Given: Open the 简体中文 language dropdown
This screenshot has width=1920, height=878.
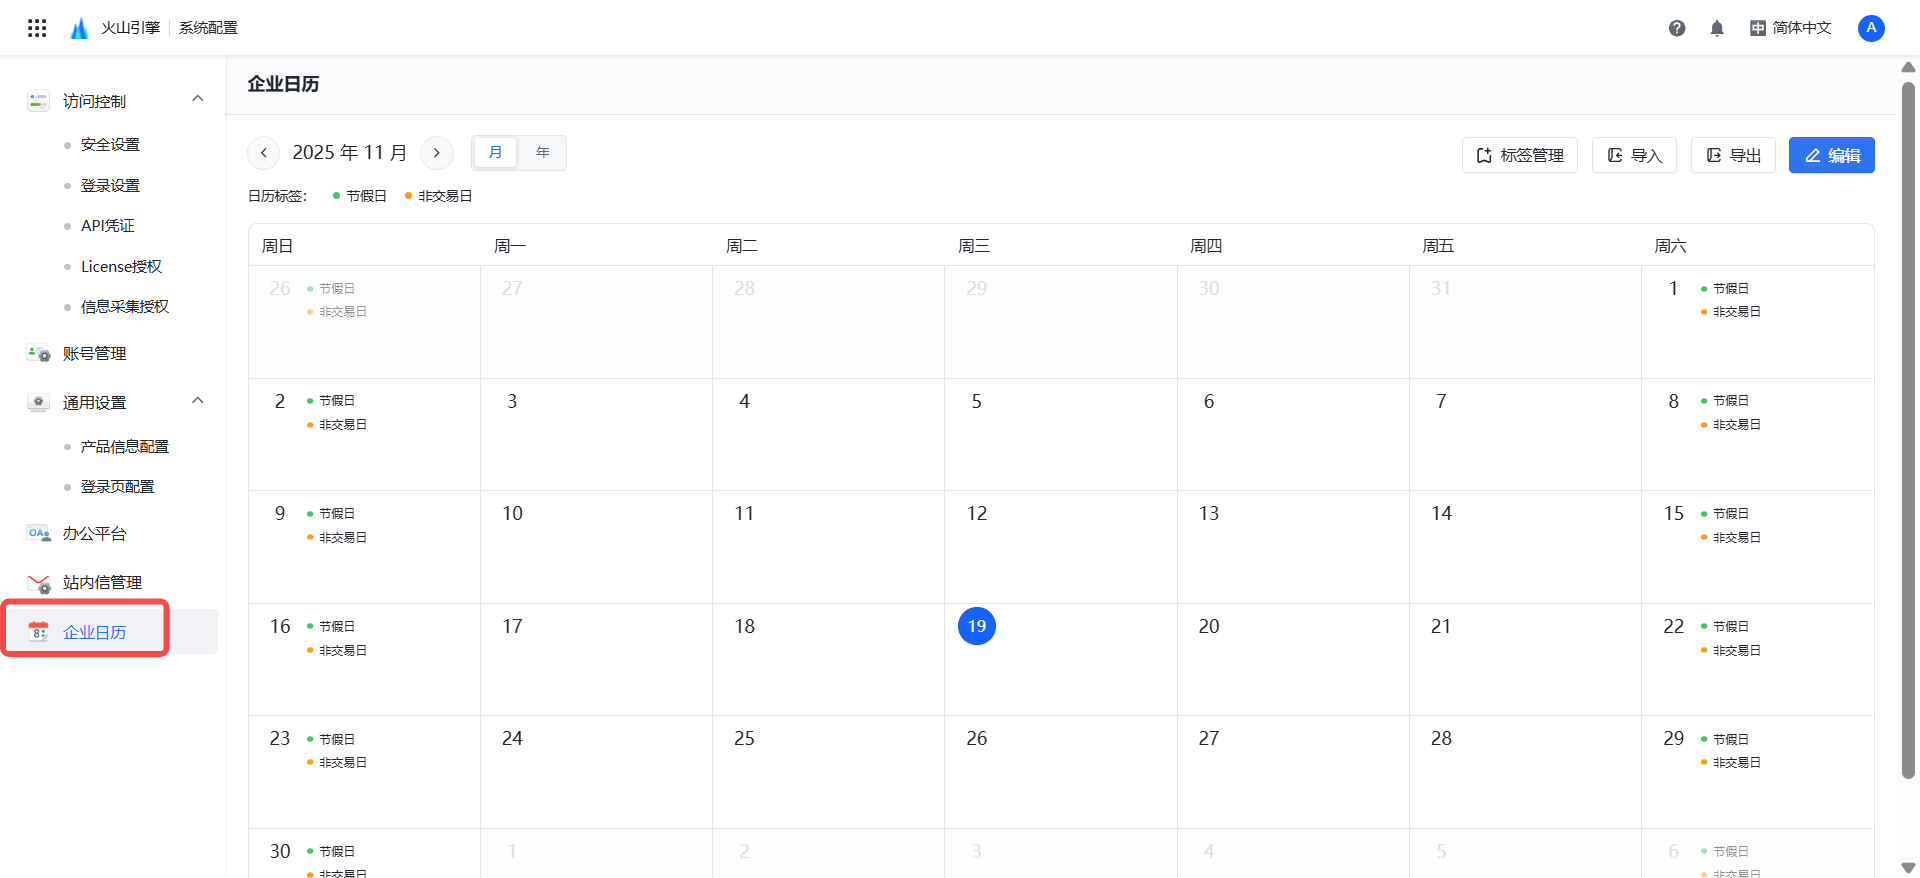Looking at the screenshot, I should pyautogui.click(x=1790, y=28).
